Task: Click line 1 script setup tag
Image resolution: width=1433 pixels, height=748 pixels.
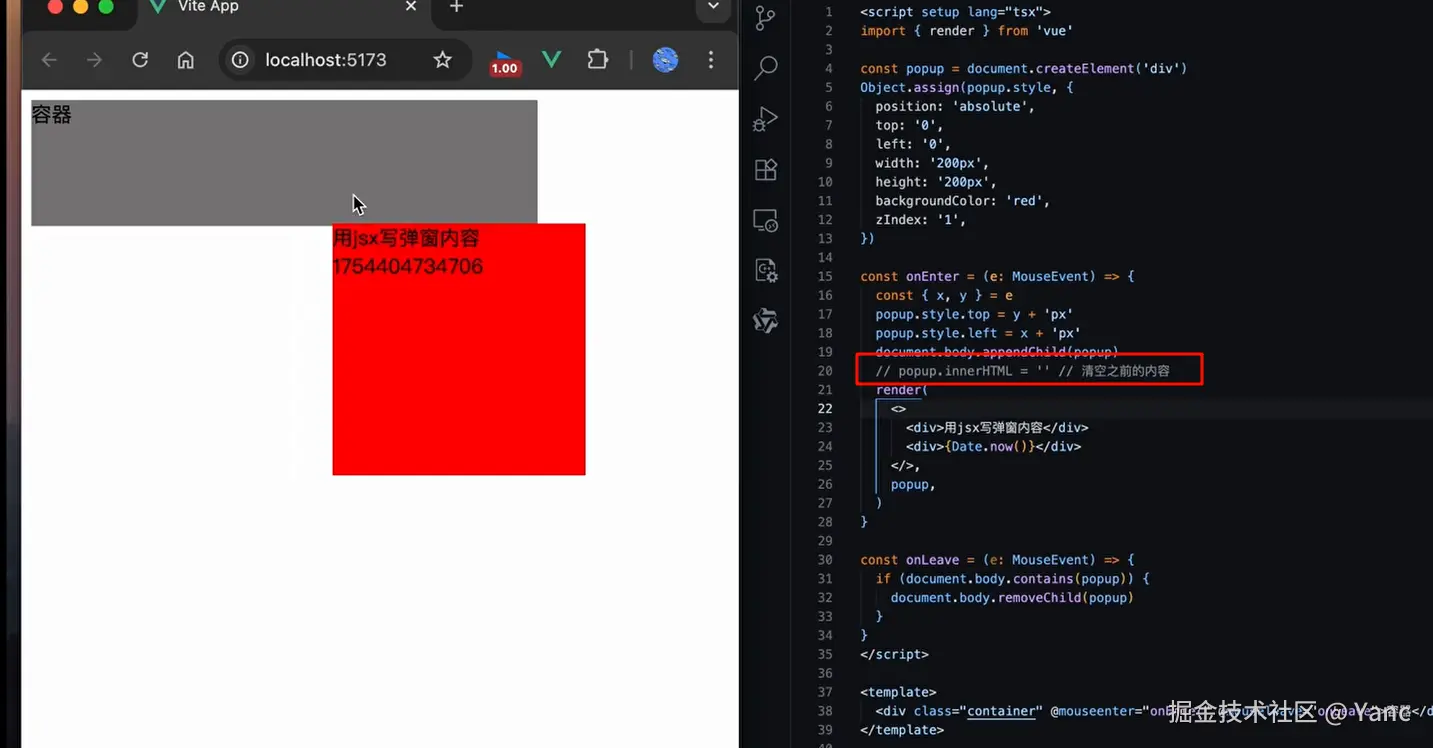Action: [955, 12]
